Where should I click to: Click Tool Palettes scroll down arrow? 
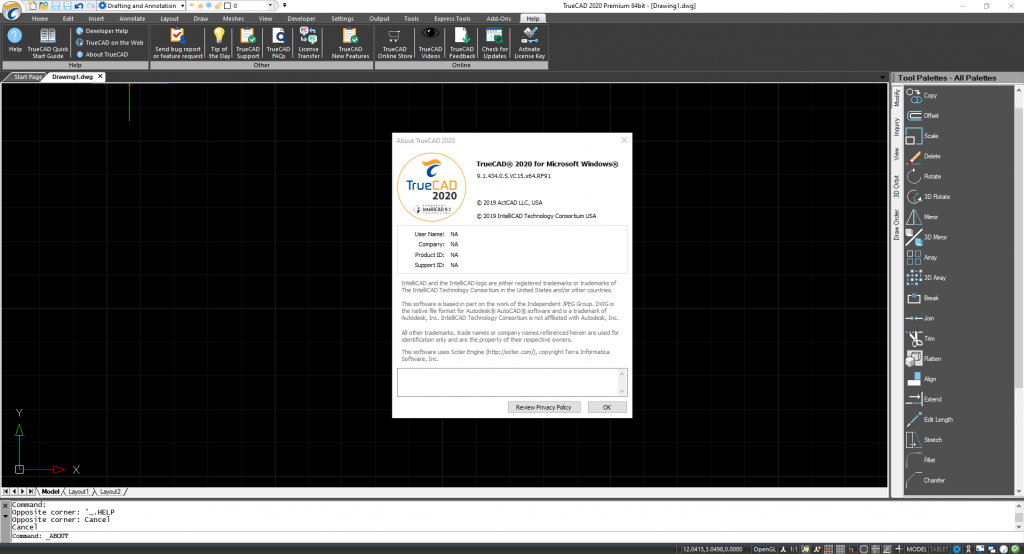click(1019, 491)
